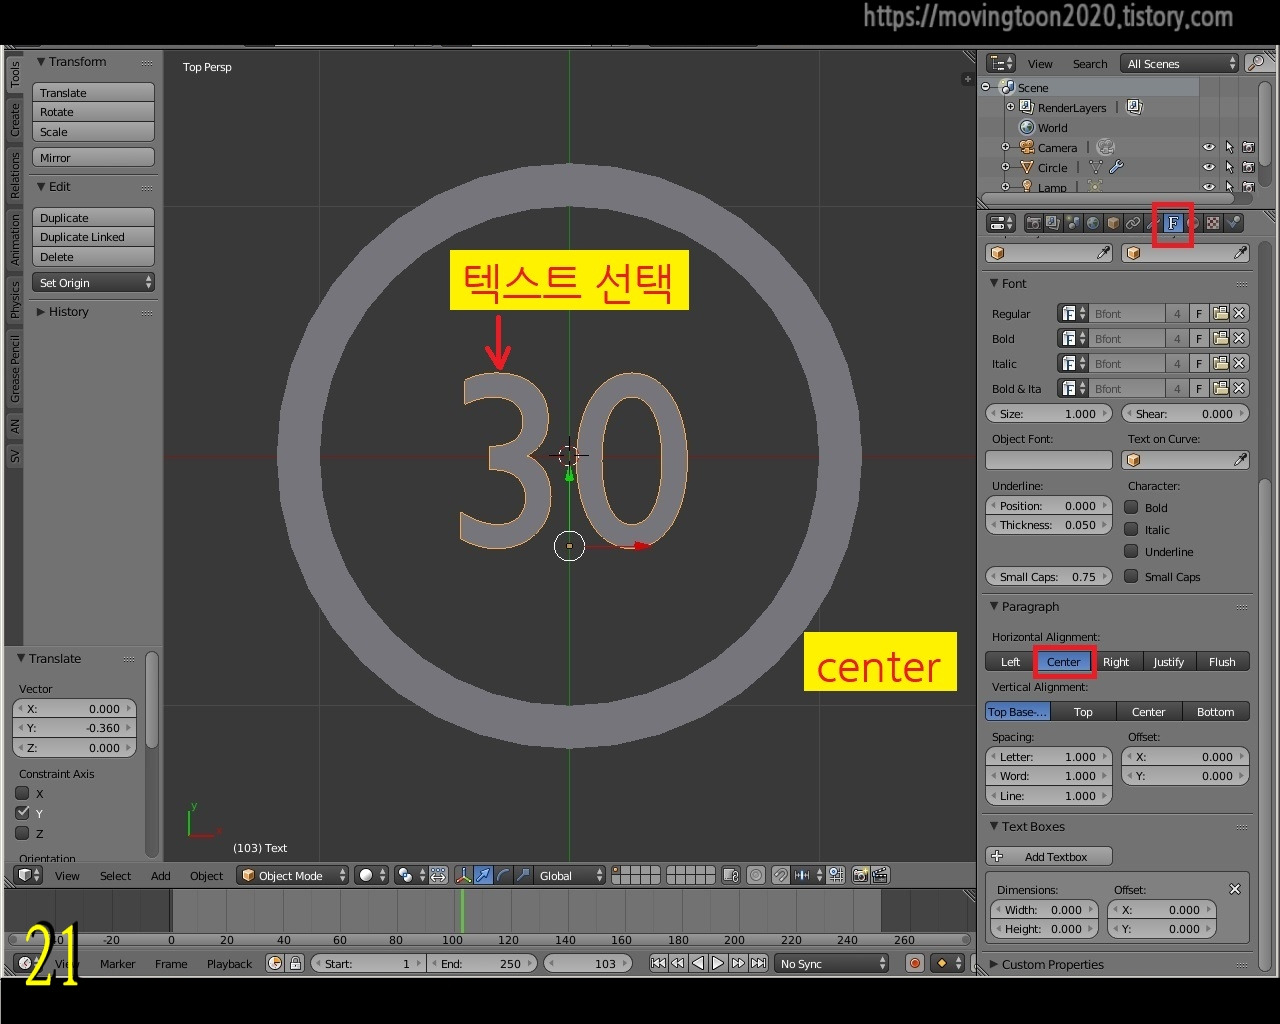
Task: Adjust the Shear value slider
Action: pos(1186,413)
